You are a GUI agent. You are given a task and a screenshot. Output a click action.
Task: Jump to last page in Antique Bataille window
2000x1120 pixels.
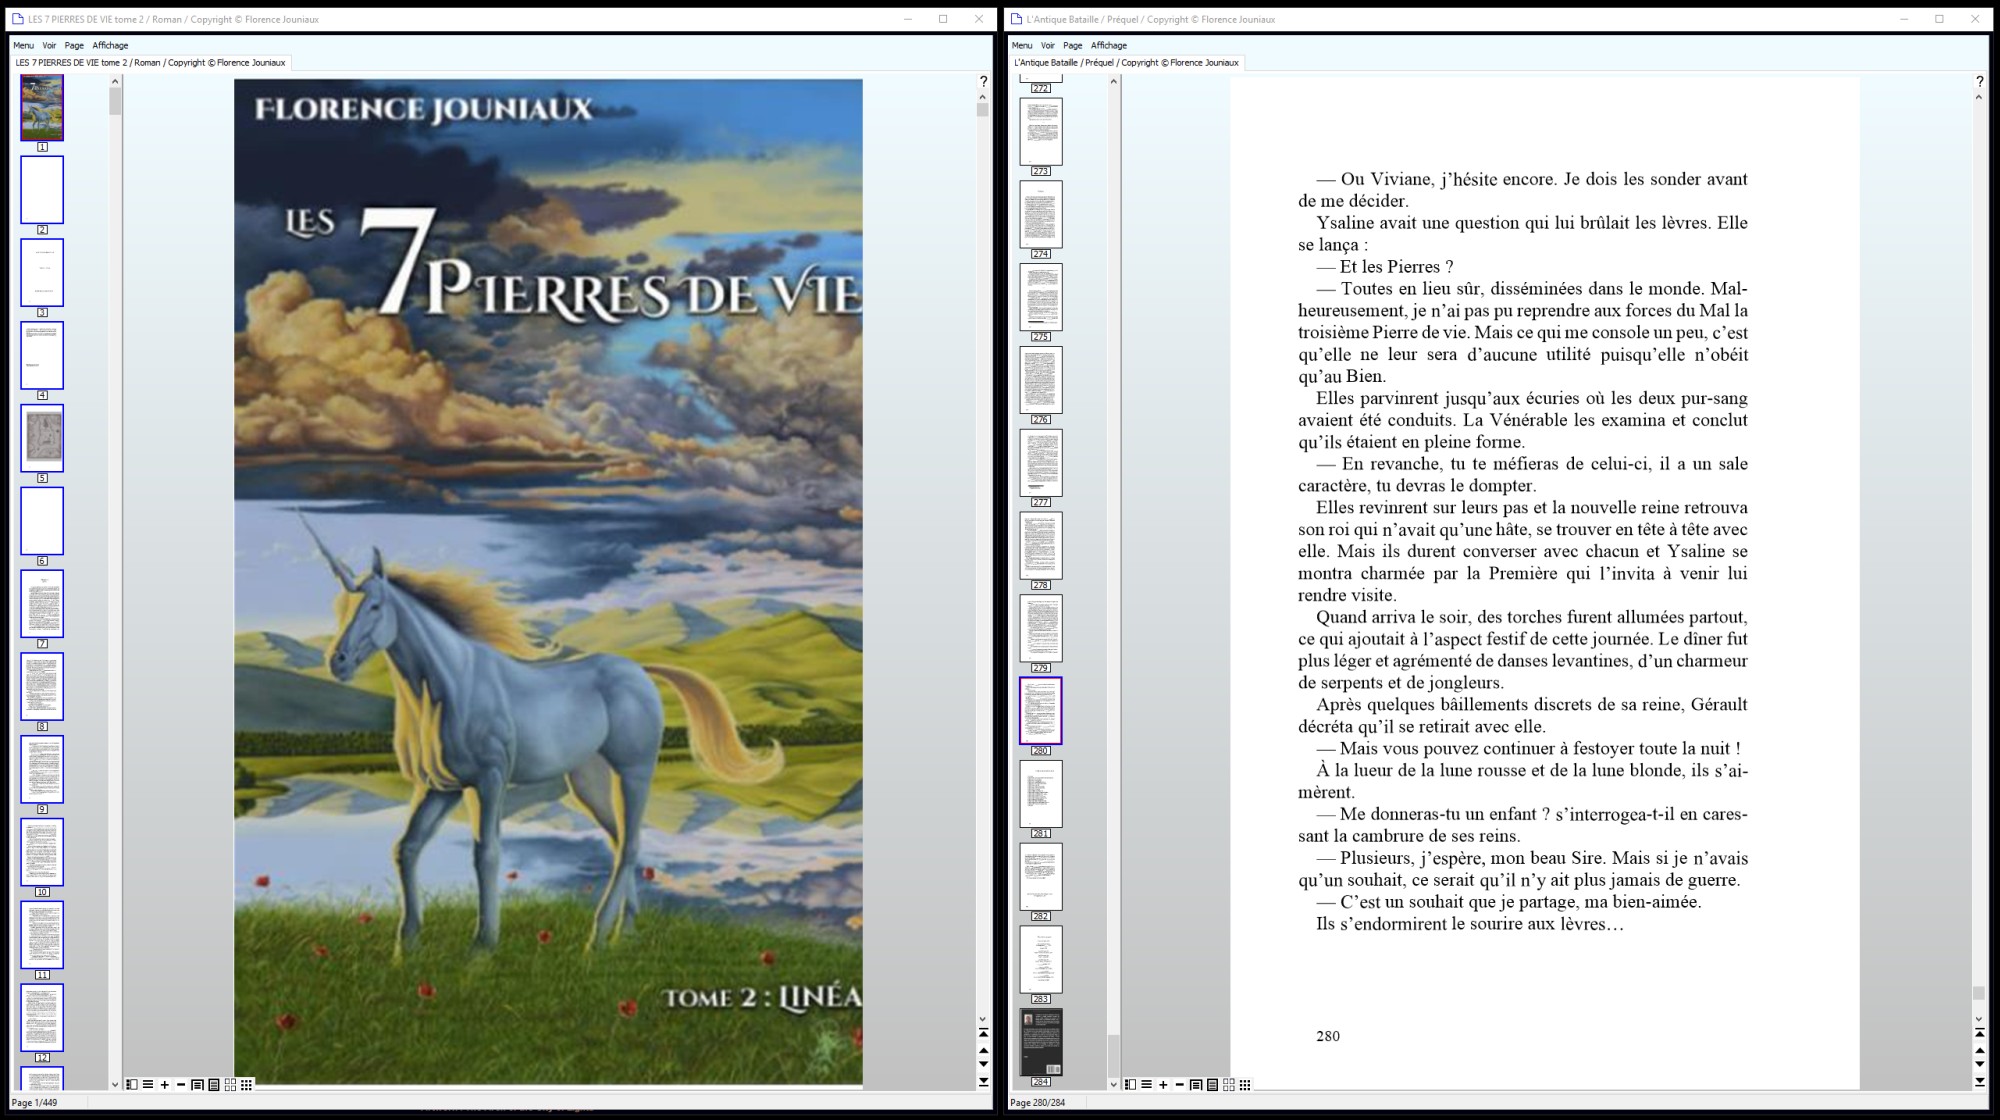pyautogui.click(x=1979, y=1082)
